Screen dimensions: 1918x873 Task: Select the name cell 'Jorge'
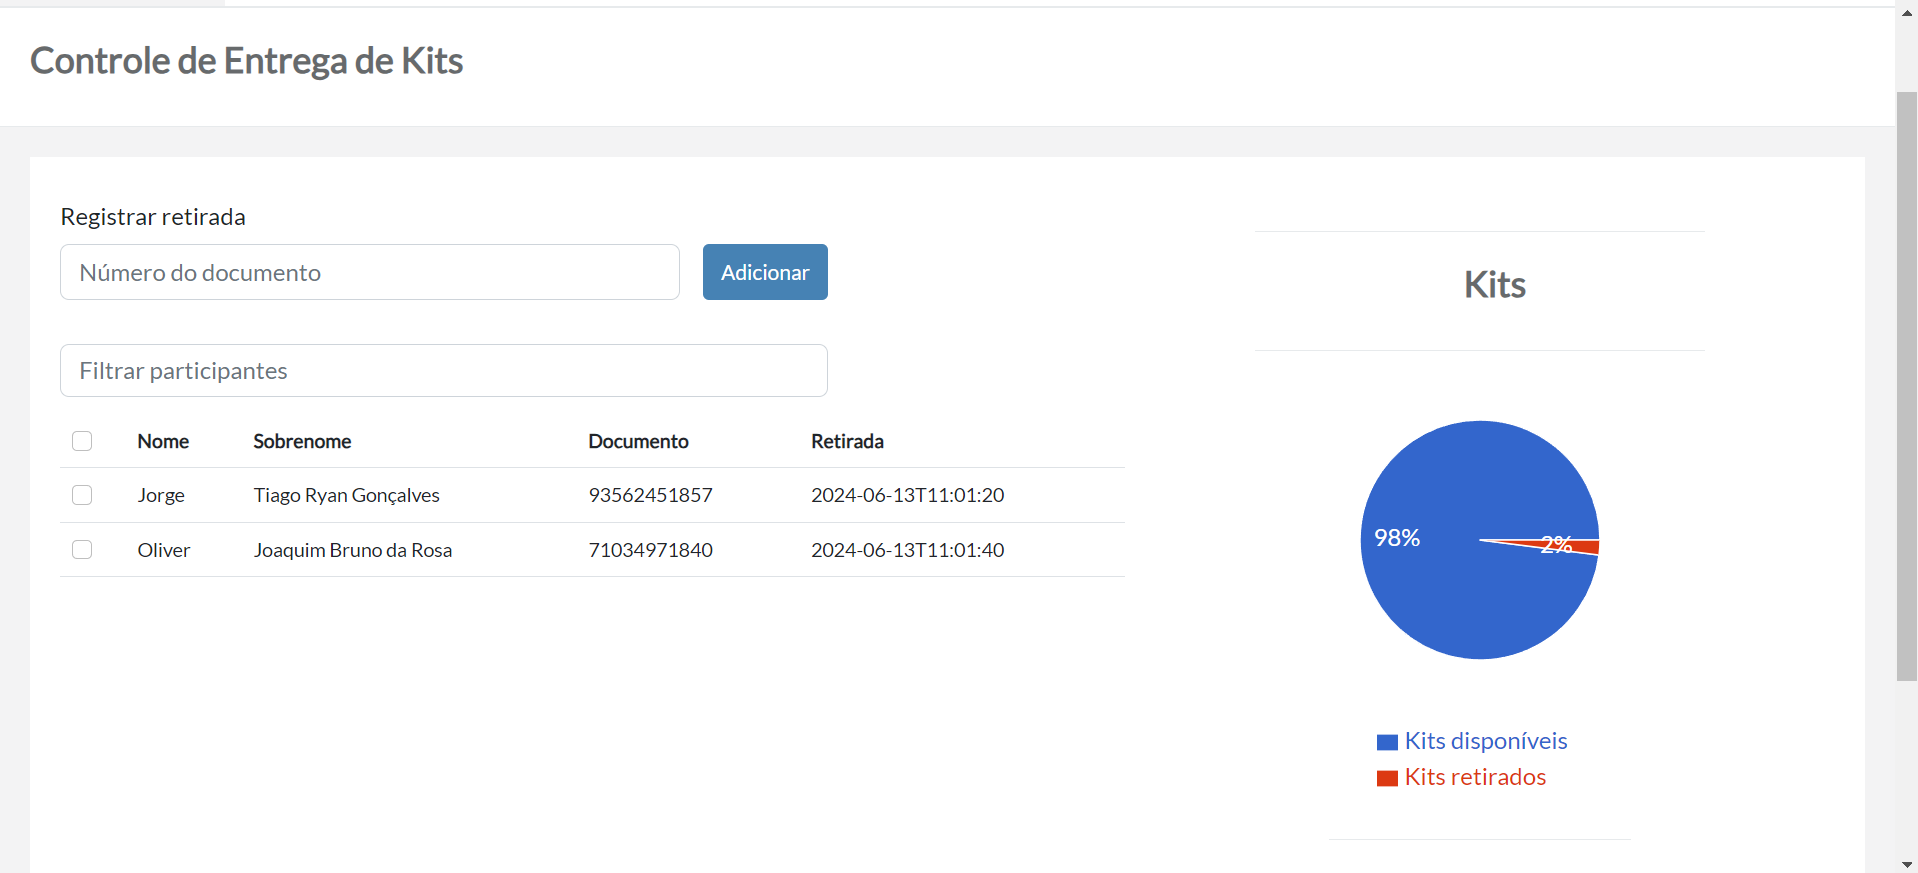pos(161,495)
